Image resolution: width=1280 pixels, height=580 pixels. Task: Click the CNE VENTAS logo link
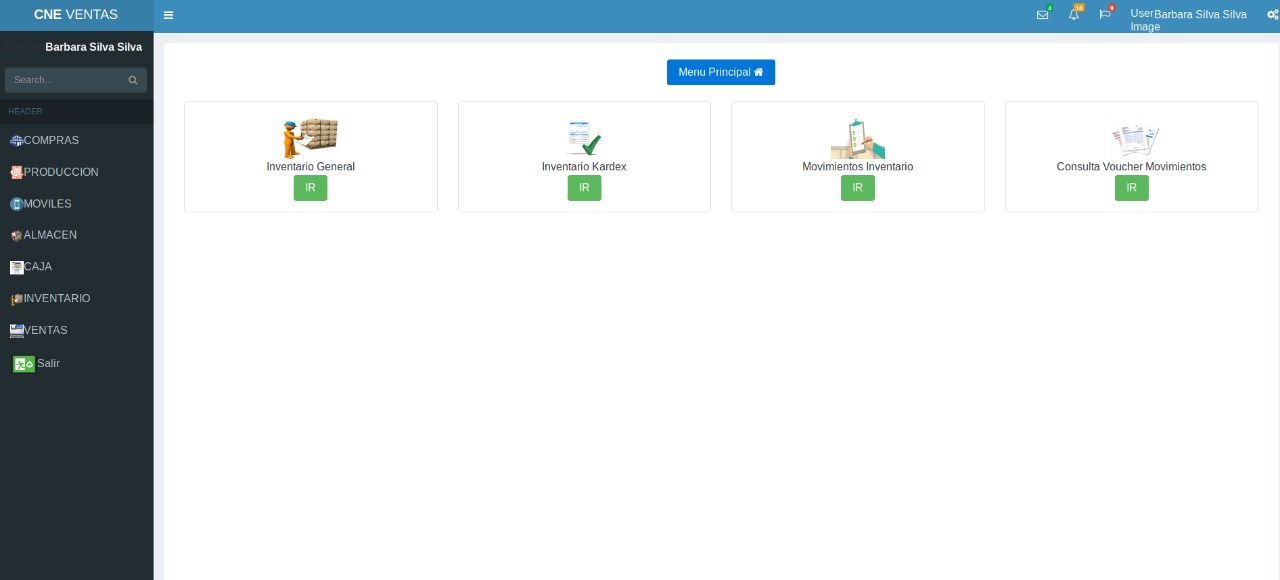(76, 15)
